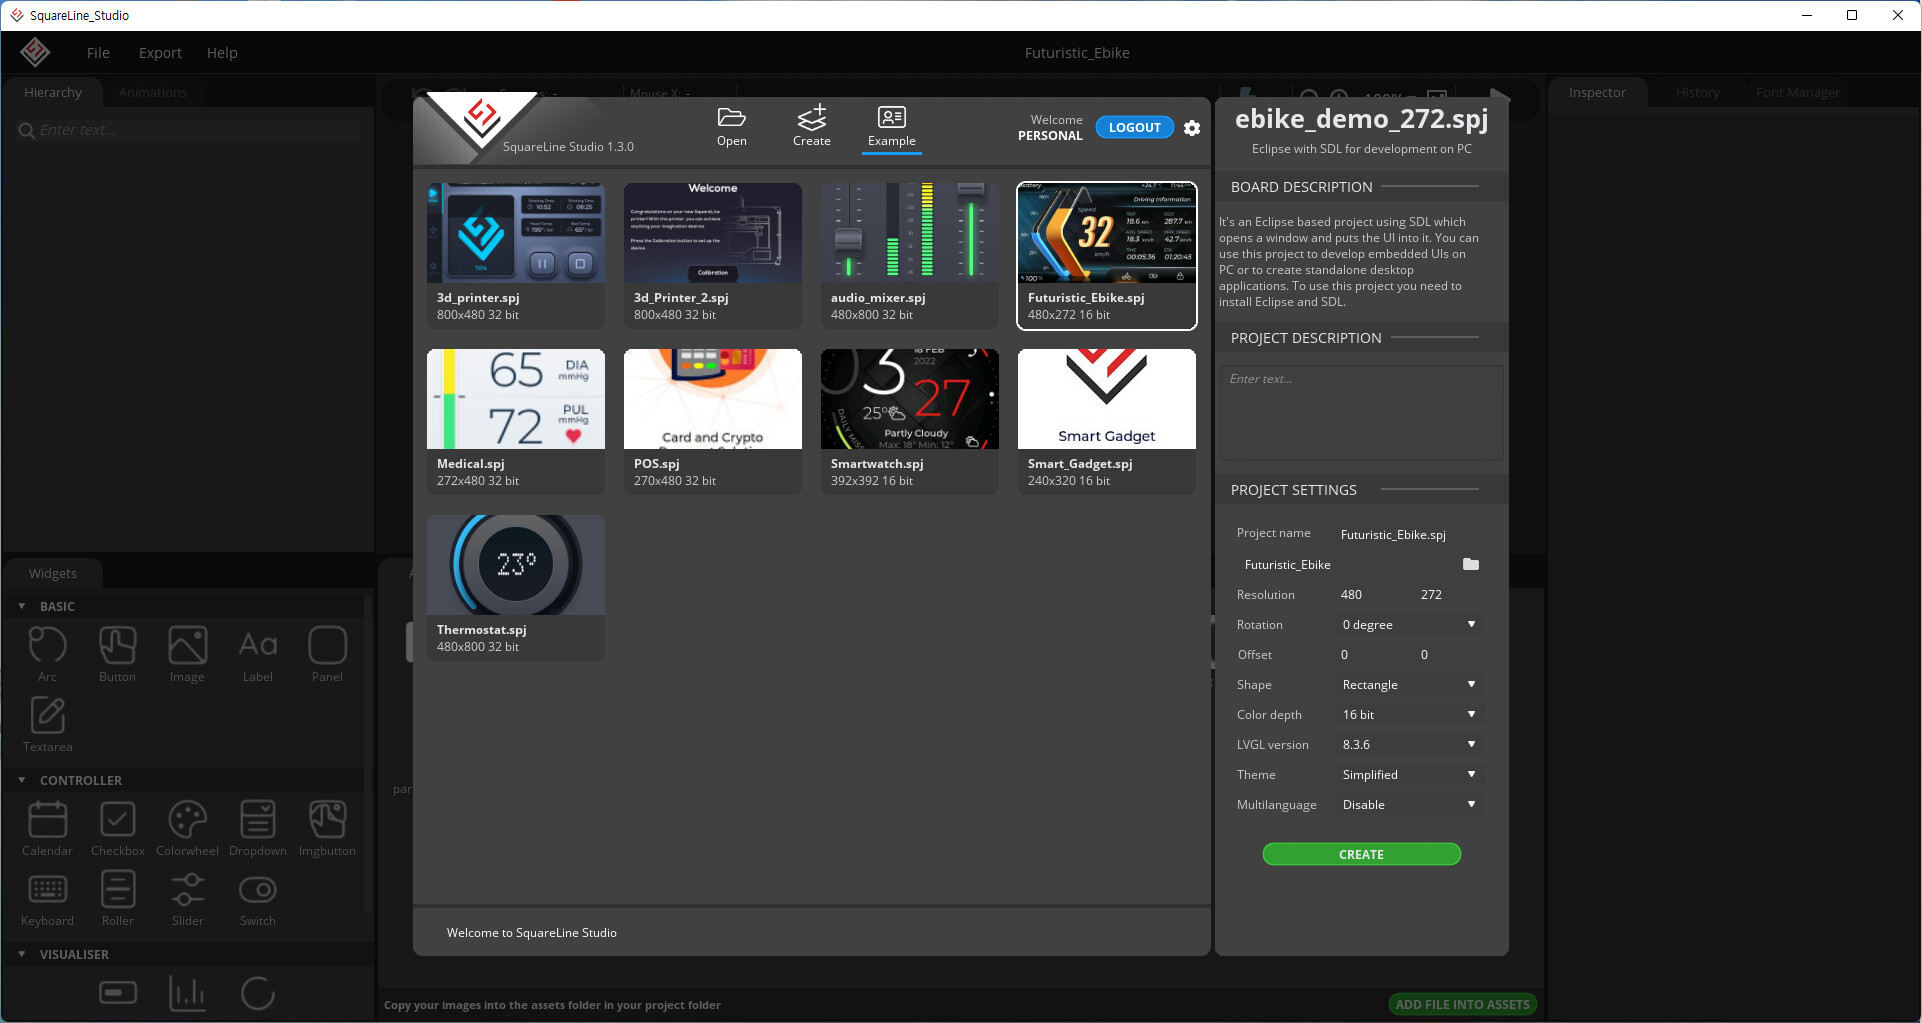Screen dimensions: 1922x1023
Task: Select the Textarea widget icon
Action: (47, 716)
